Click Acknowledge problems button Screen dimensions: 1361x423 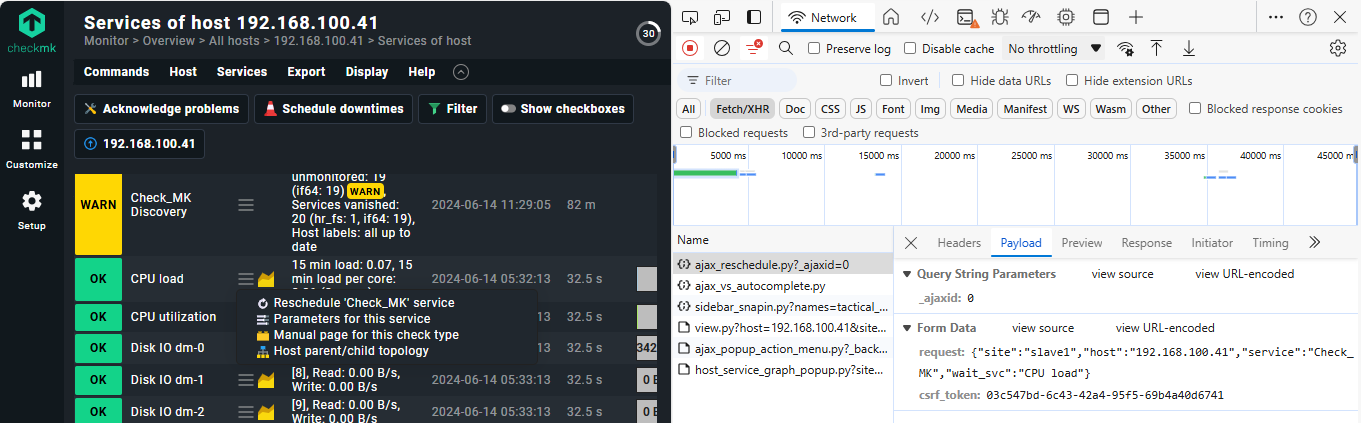(x=161, y=109)
